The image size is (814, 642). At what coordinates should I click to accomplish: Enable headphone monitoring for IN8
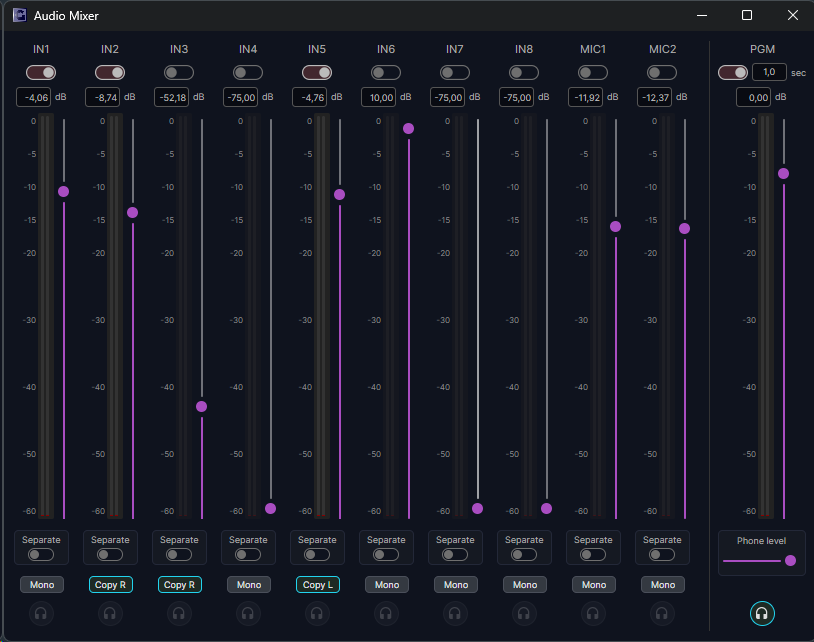point(524,613)
